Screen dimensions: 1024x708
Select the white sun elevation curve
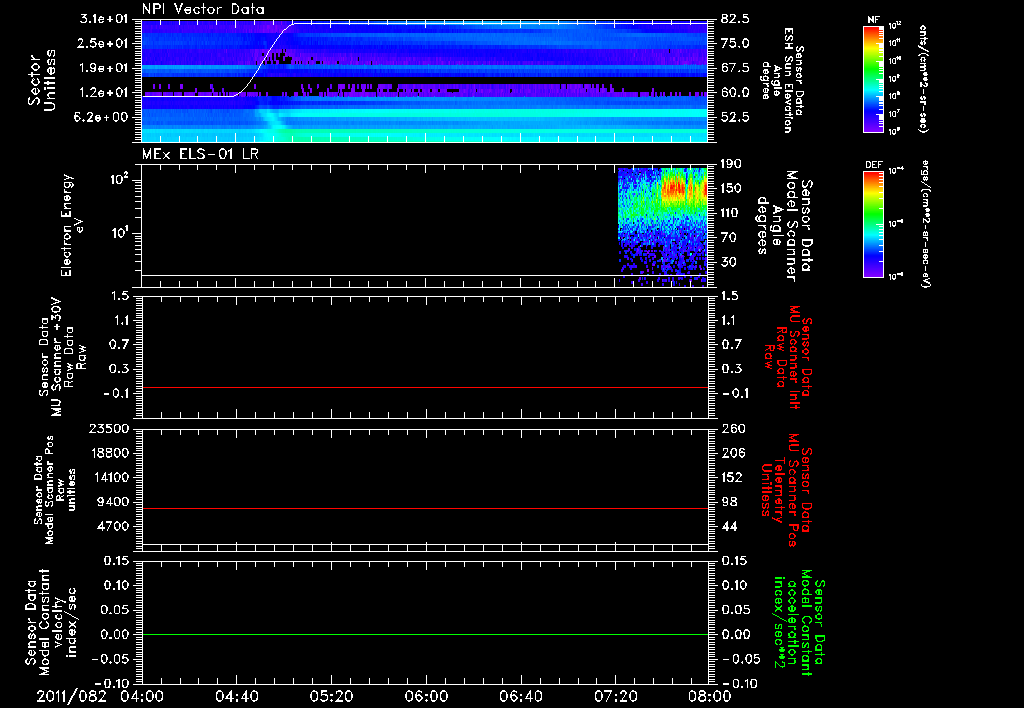[261, 64]
